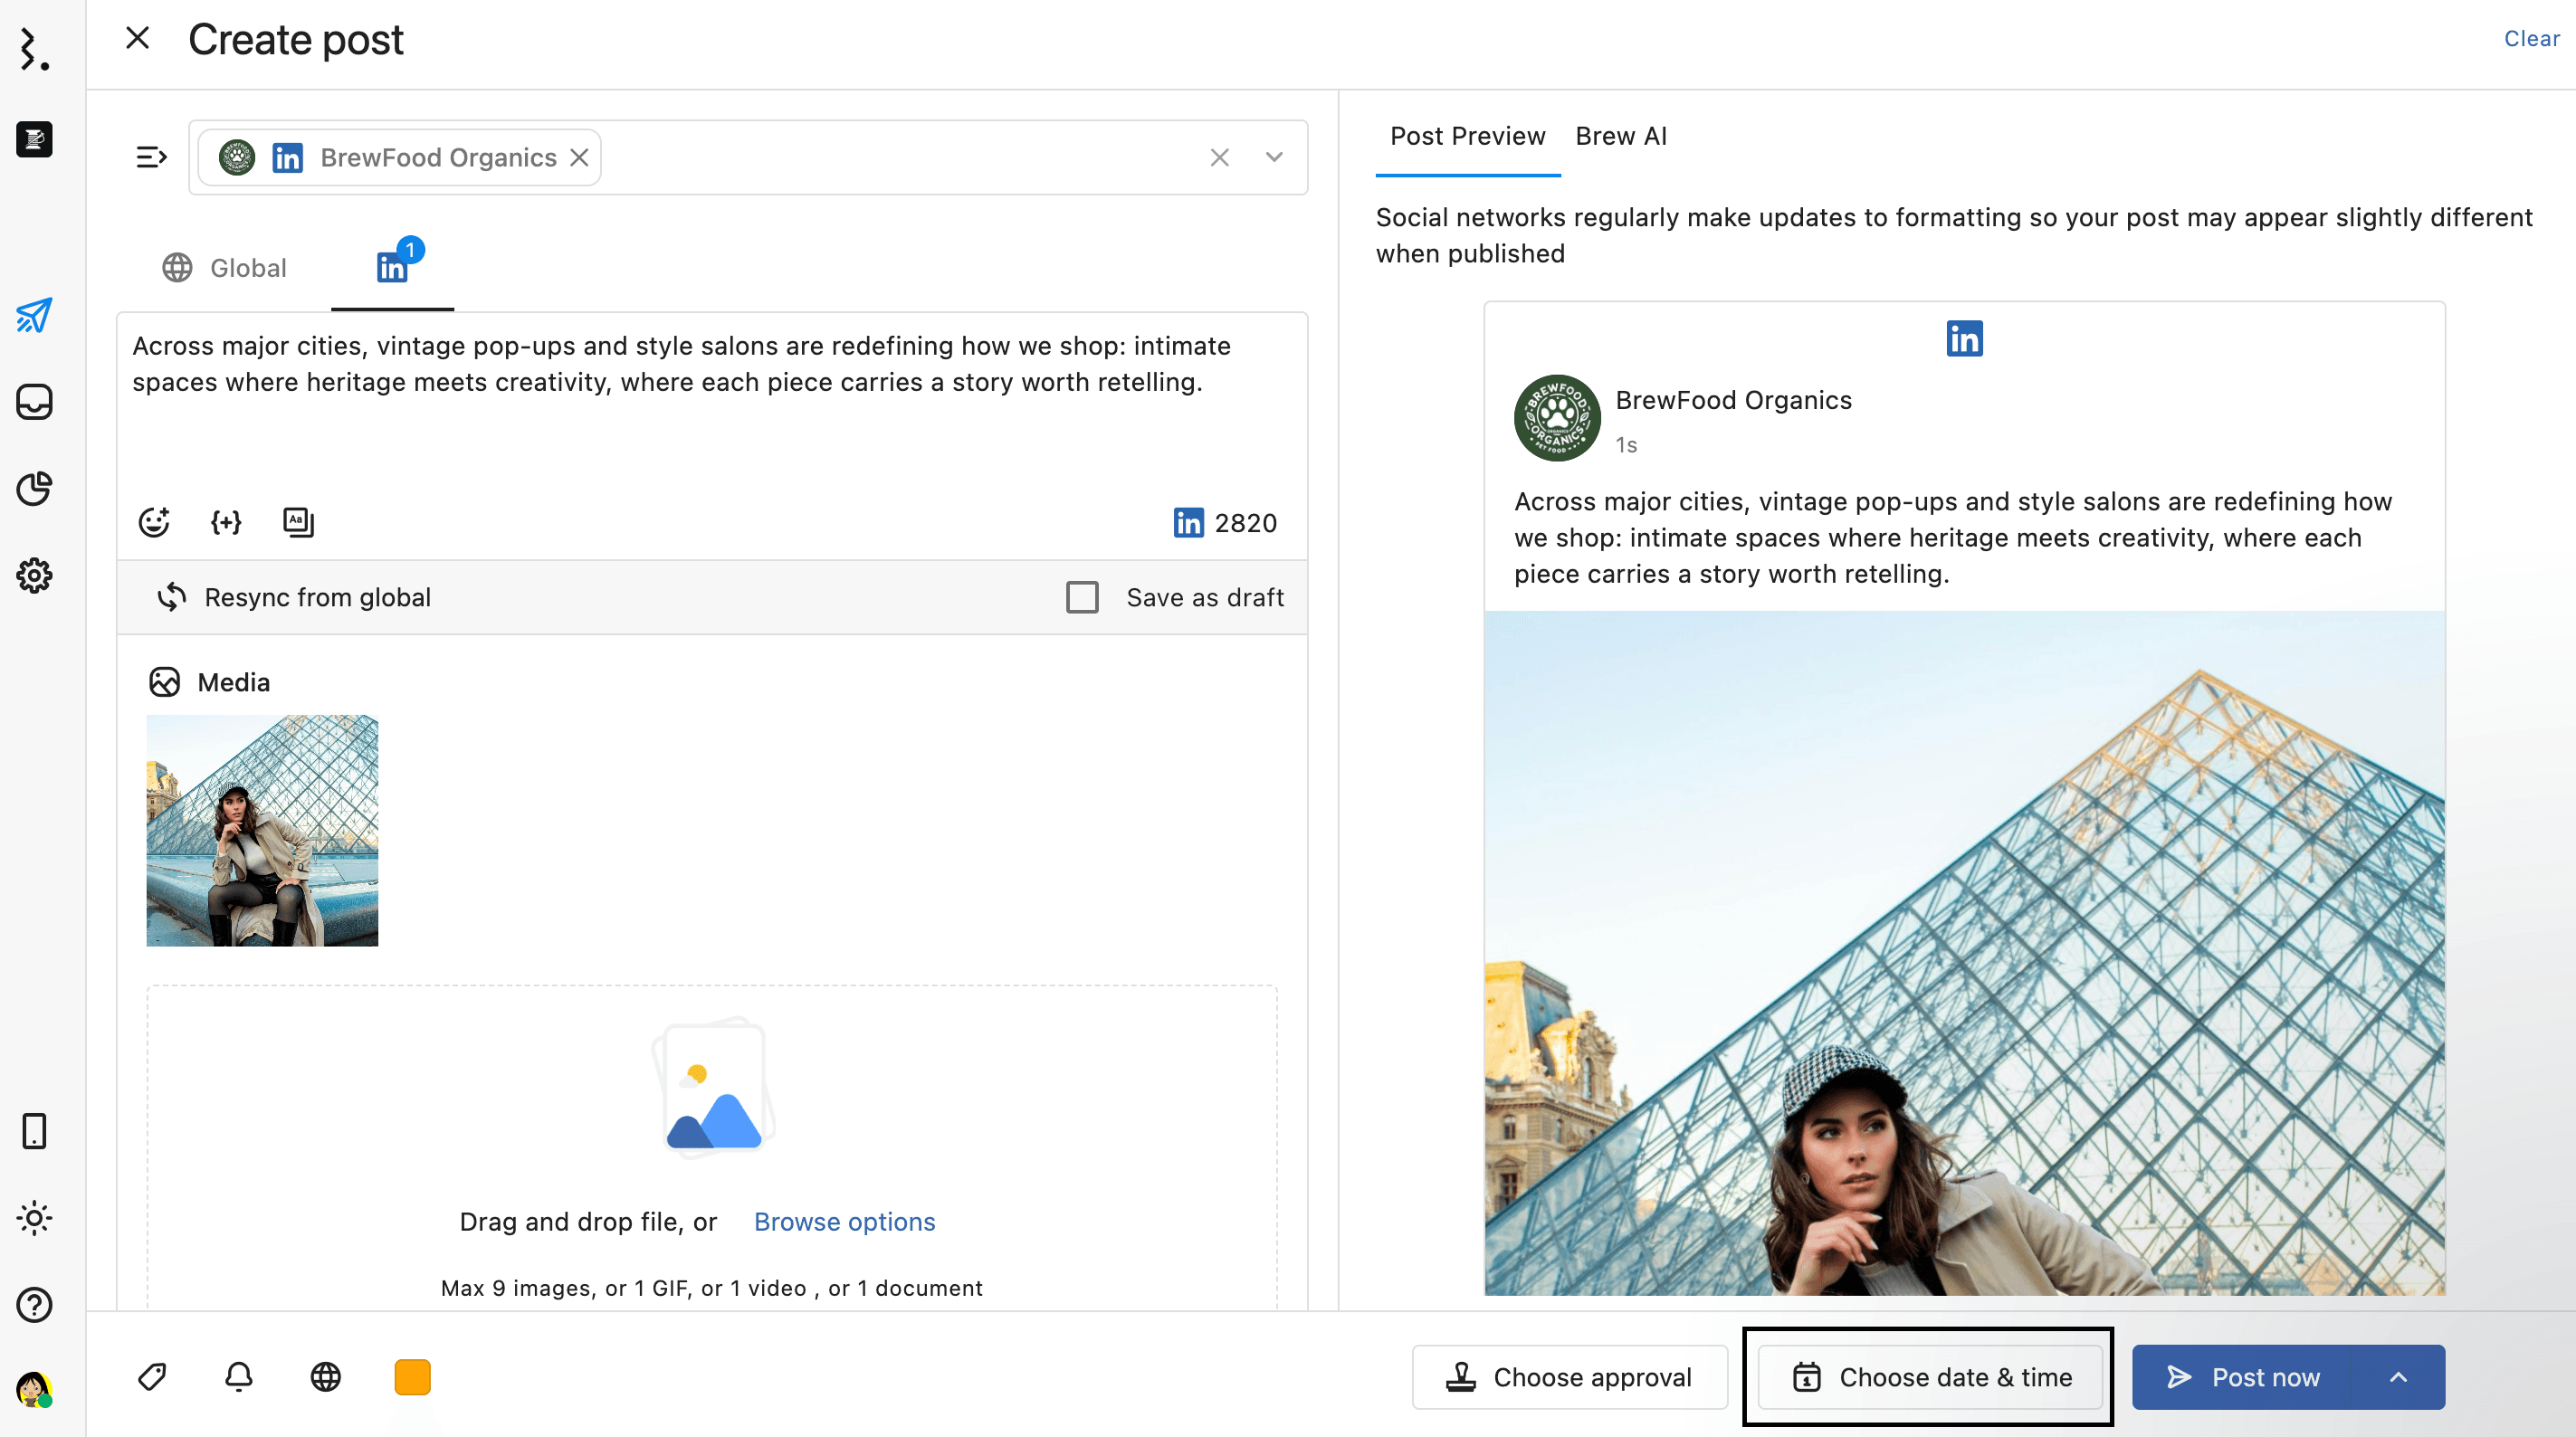This screenshot has height=1437, width=2576.
Task: Expand the account selector dropdown chevron
Action: click(1273, 158)
